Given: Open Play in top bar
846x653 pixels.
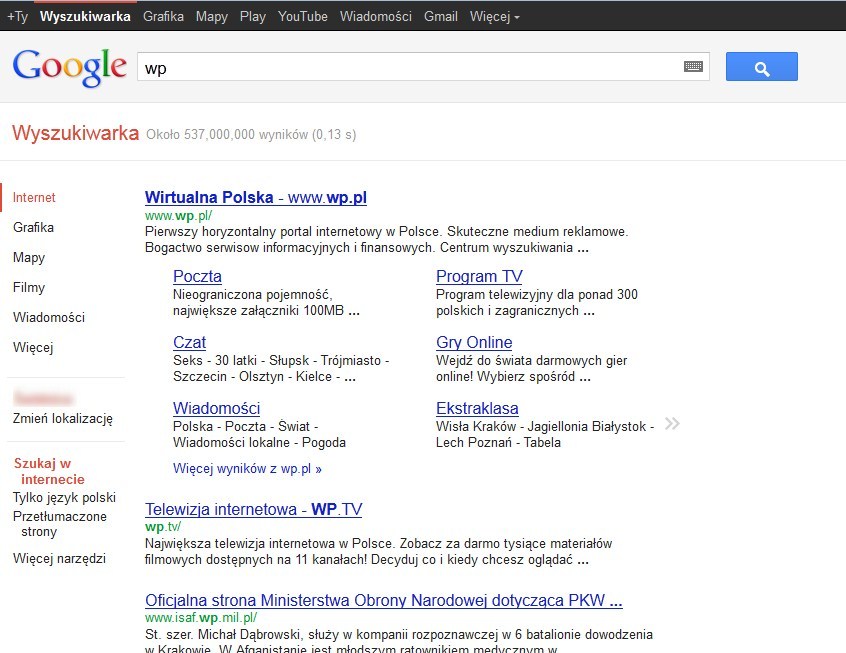Looking at the screenshot, I should 253,17.
